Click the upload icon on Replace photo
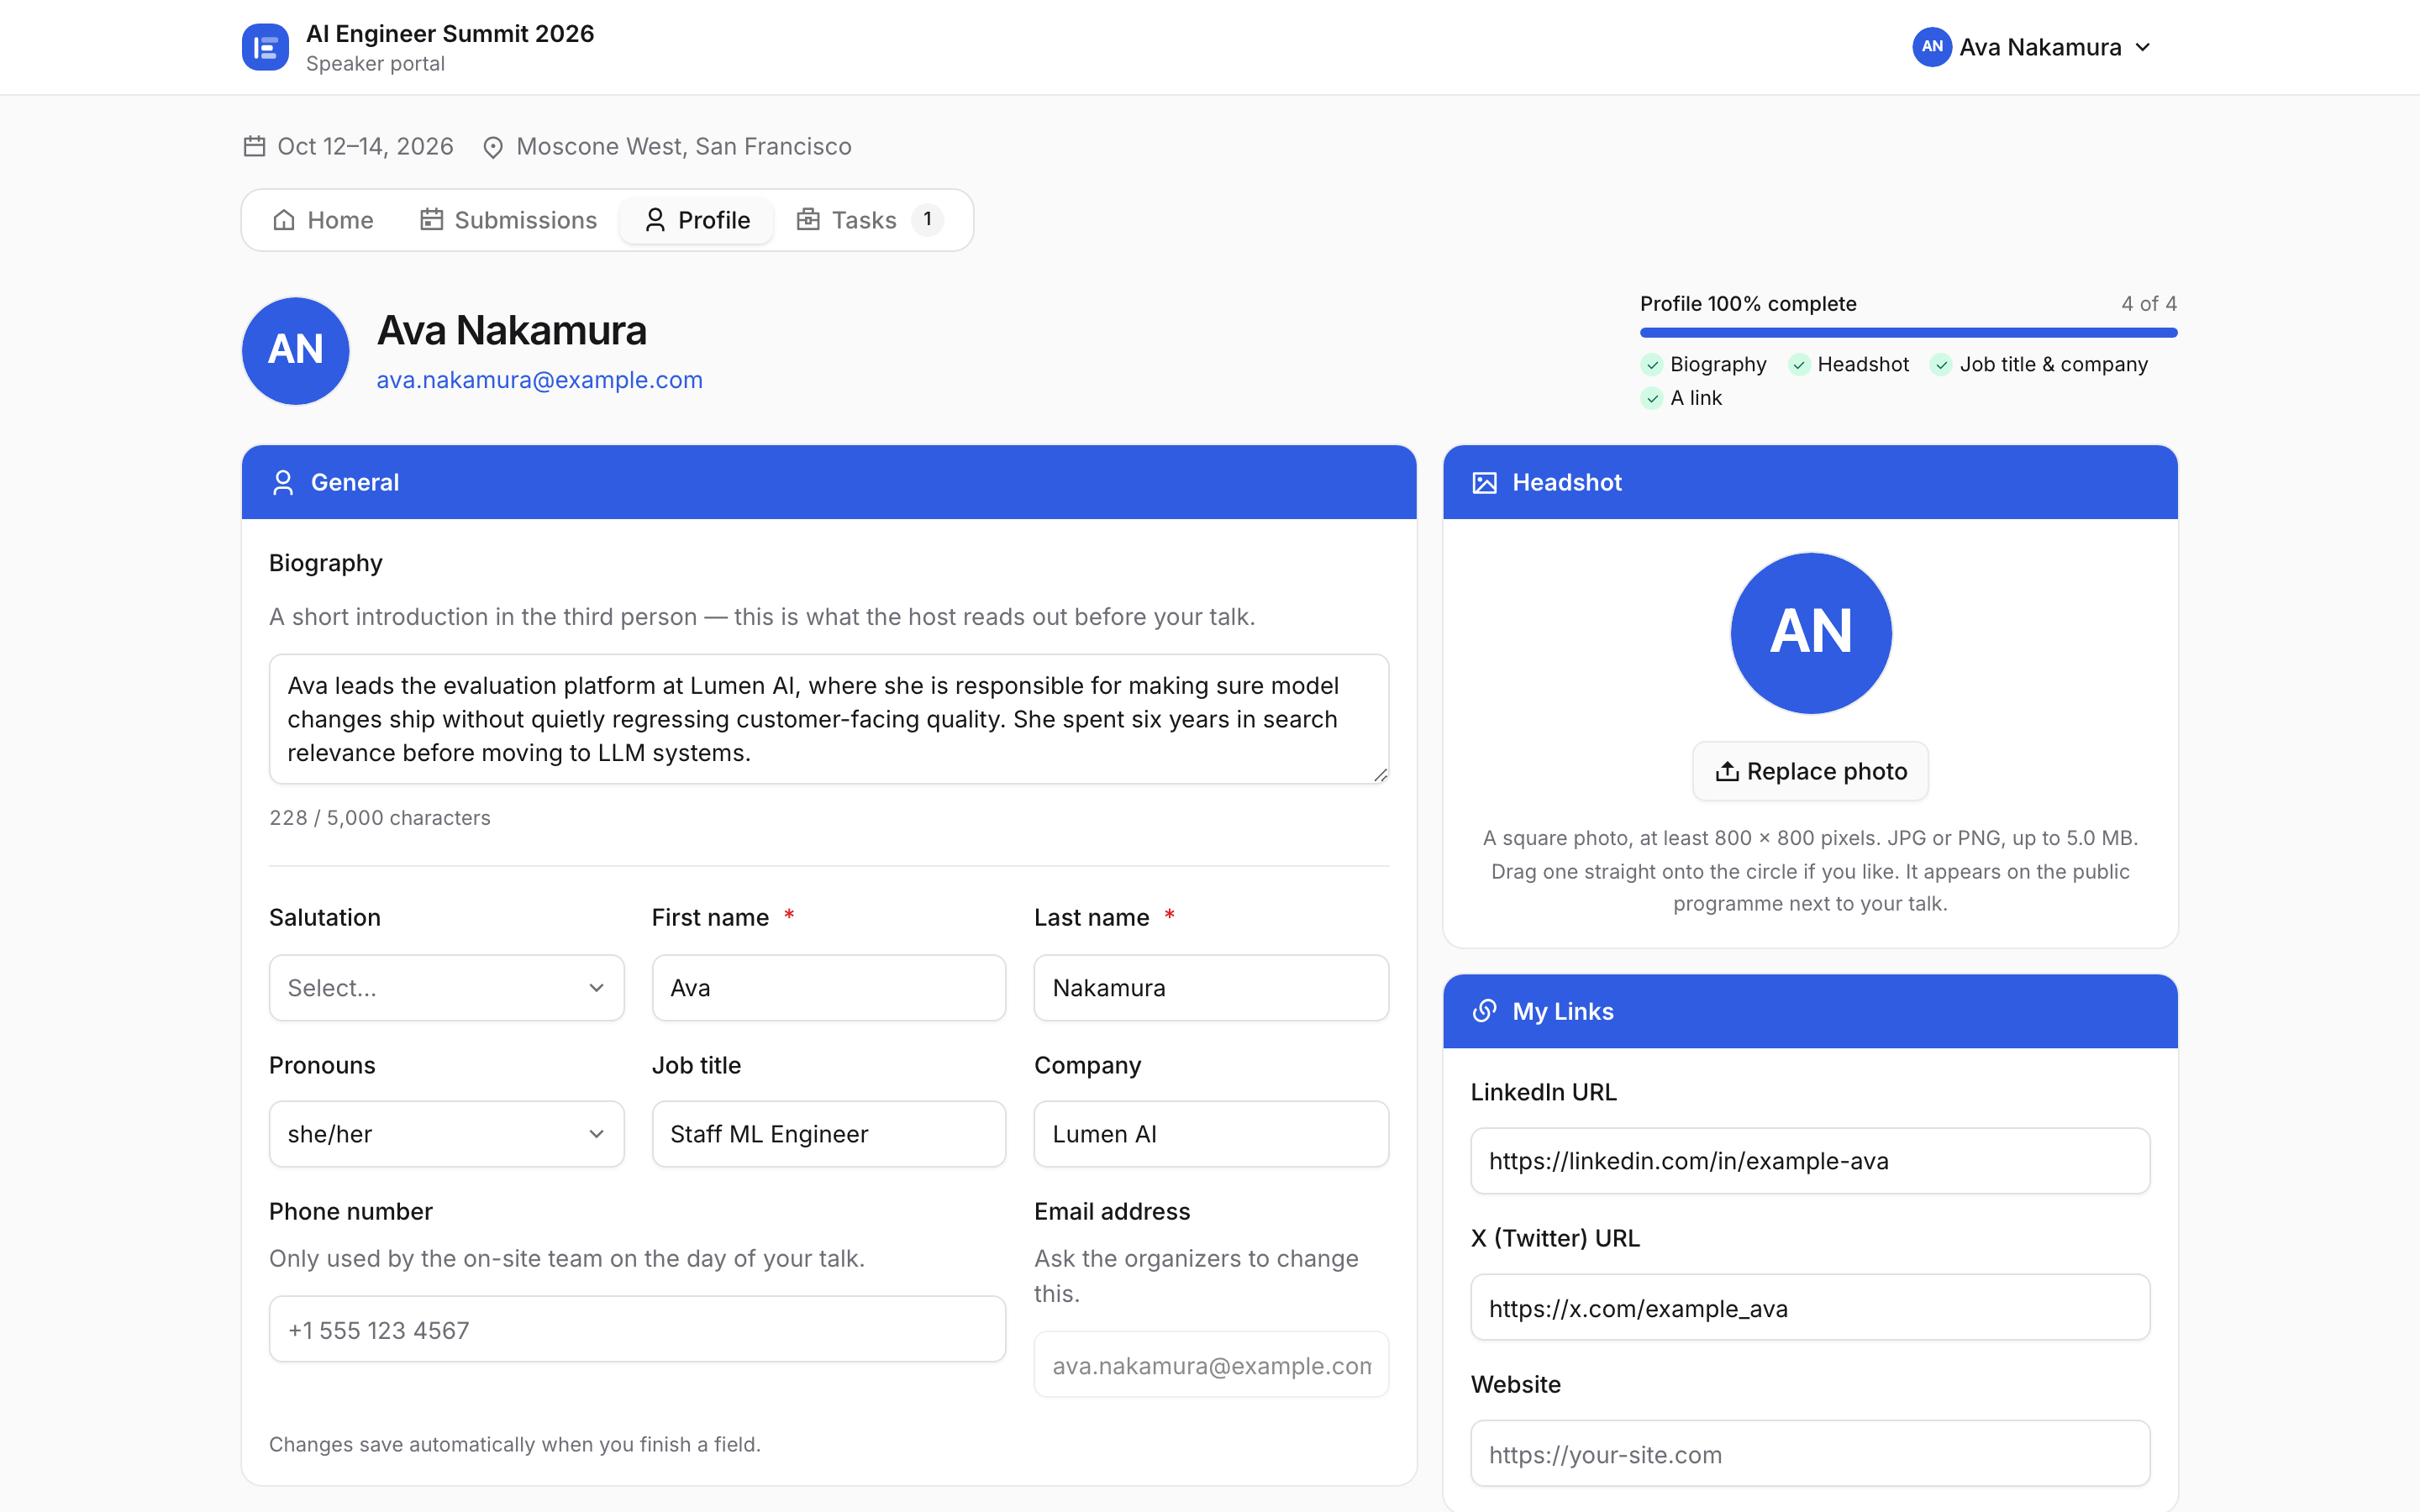 point(1726,771)
